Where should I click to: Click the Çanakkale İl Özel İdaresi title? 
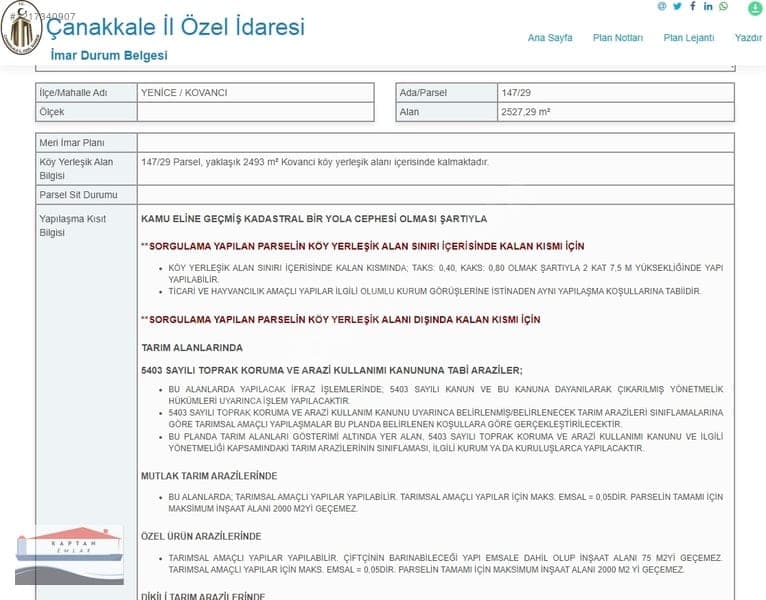pos(175,26)
